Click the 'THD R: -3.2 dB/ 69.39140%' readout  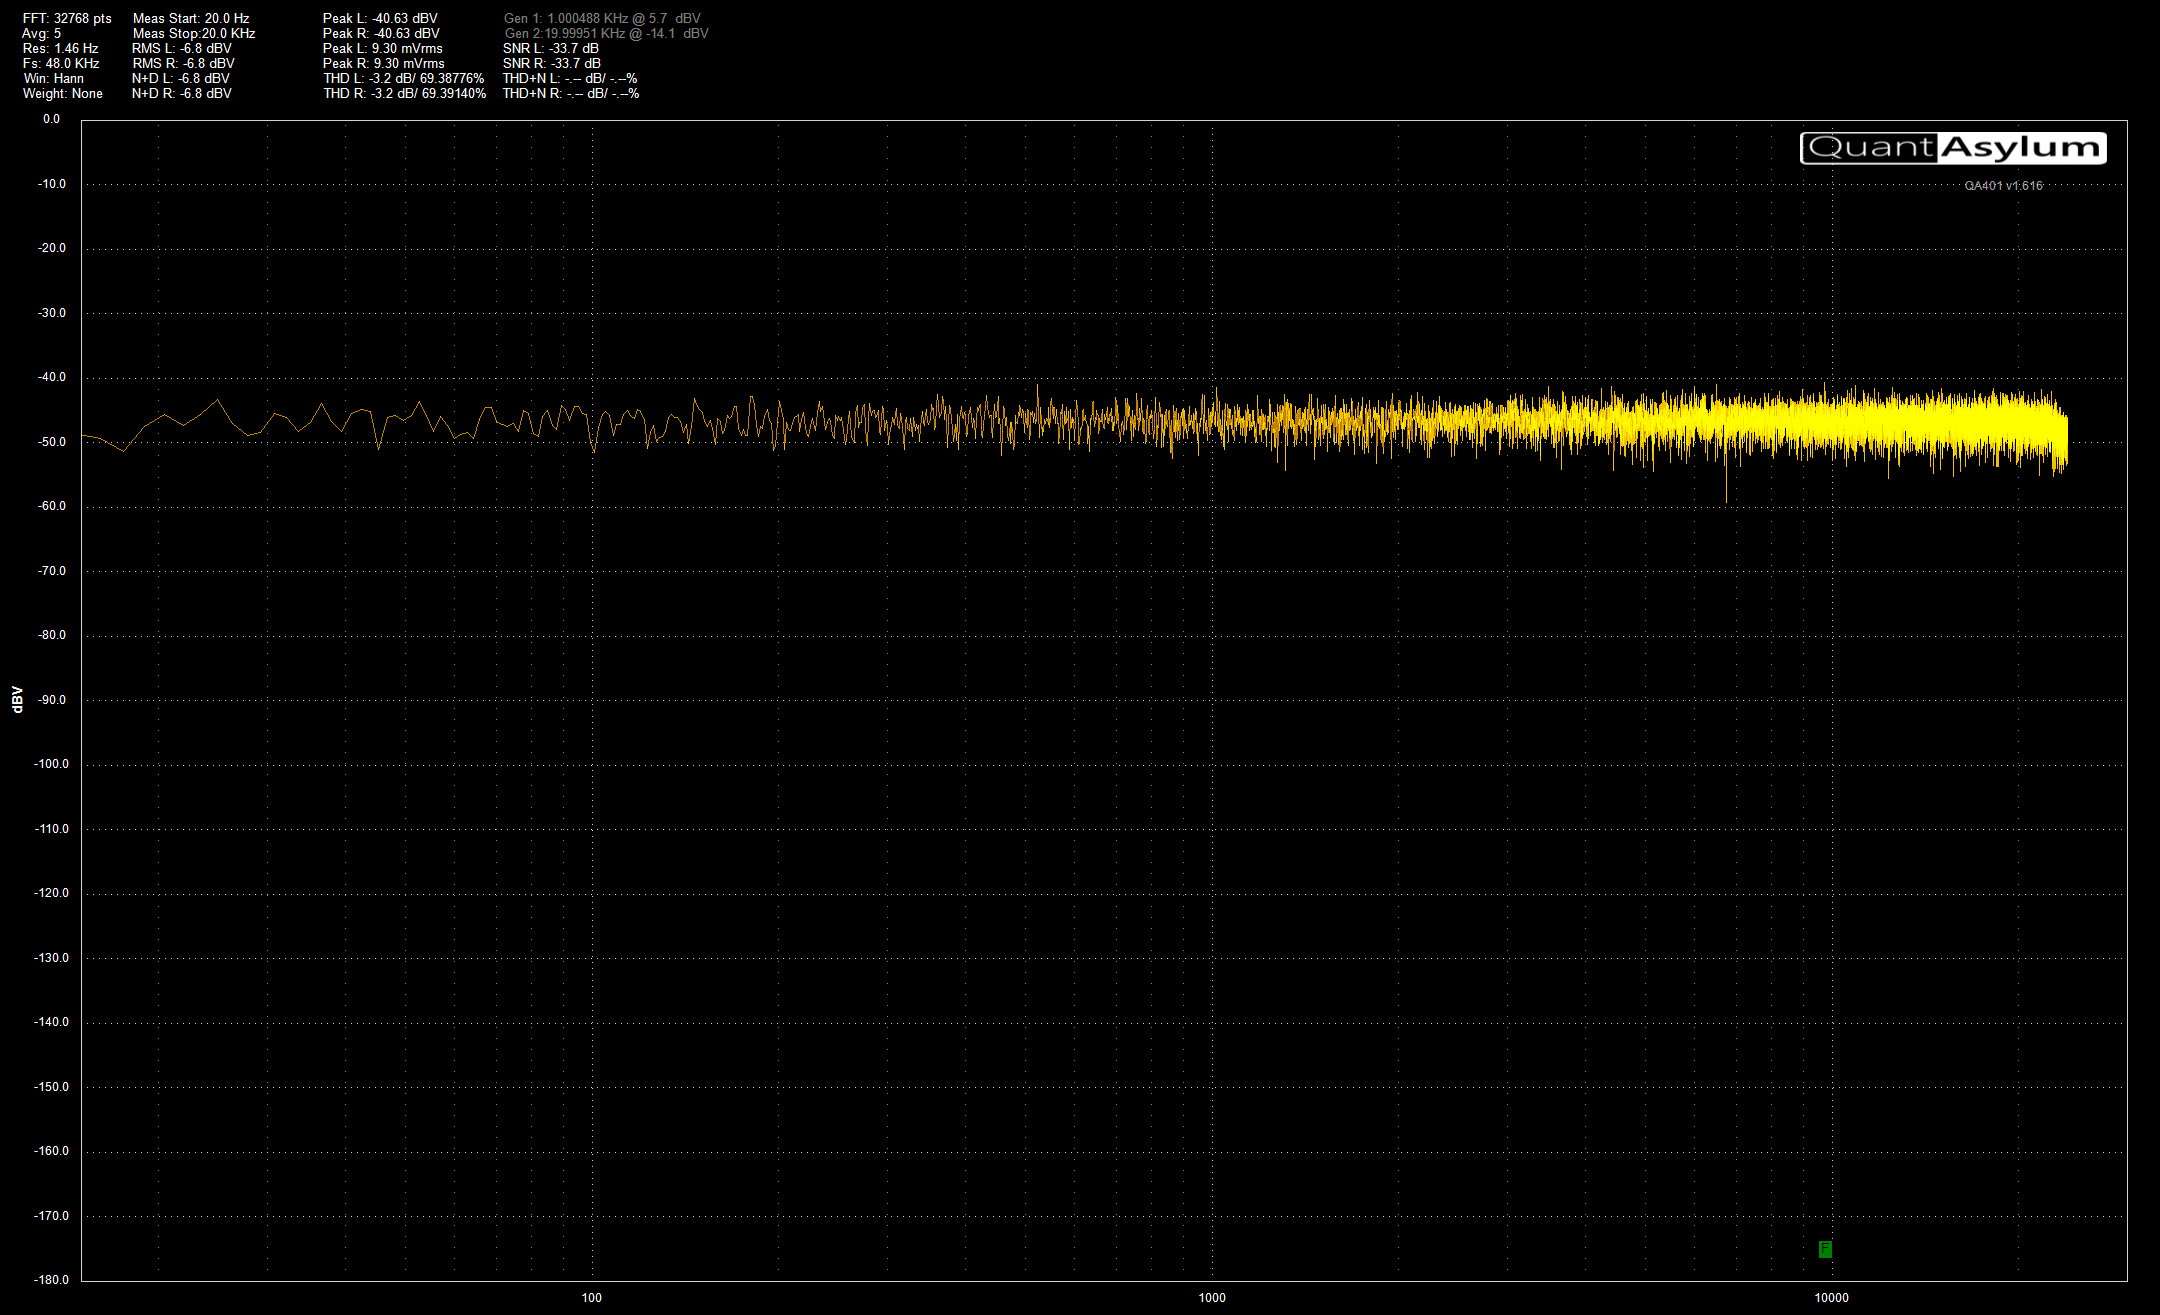click(405, 93)
